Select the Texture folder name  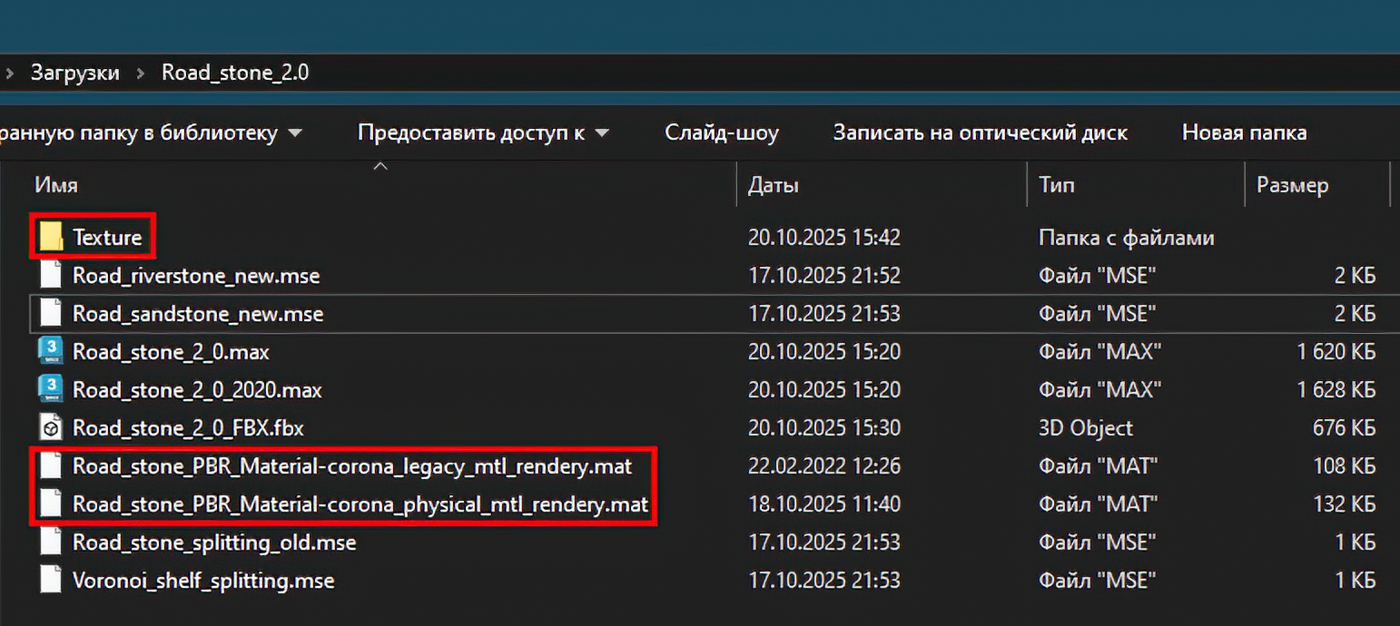107,238
